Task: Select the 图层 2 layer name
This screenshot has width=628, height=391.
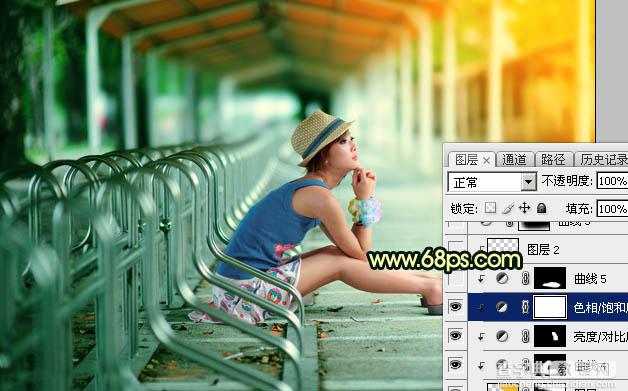Action: [x=543, y=250]
